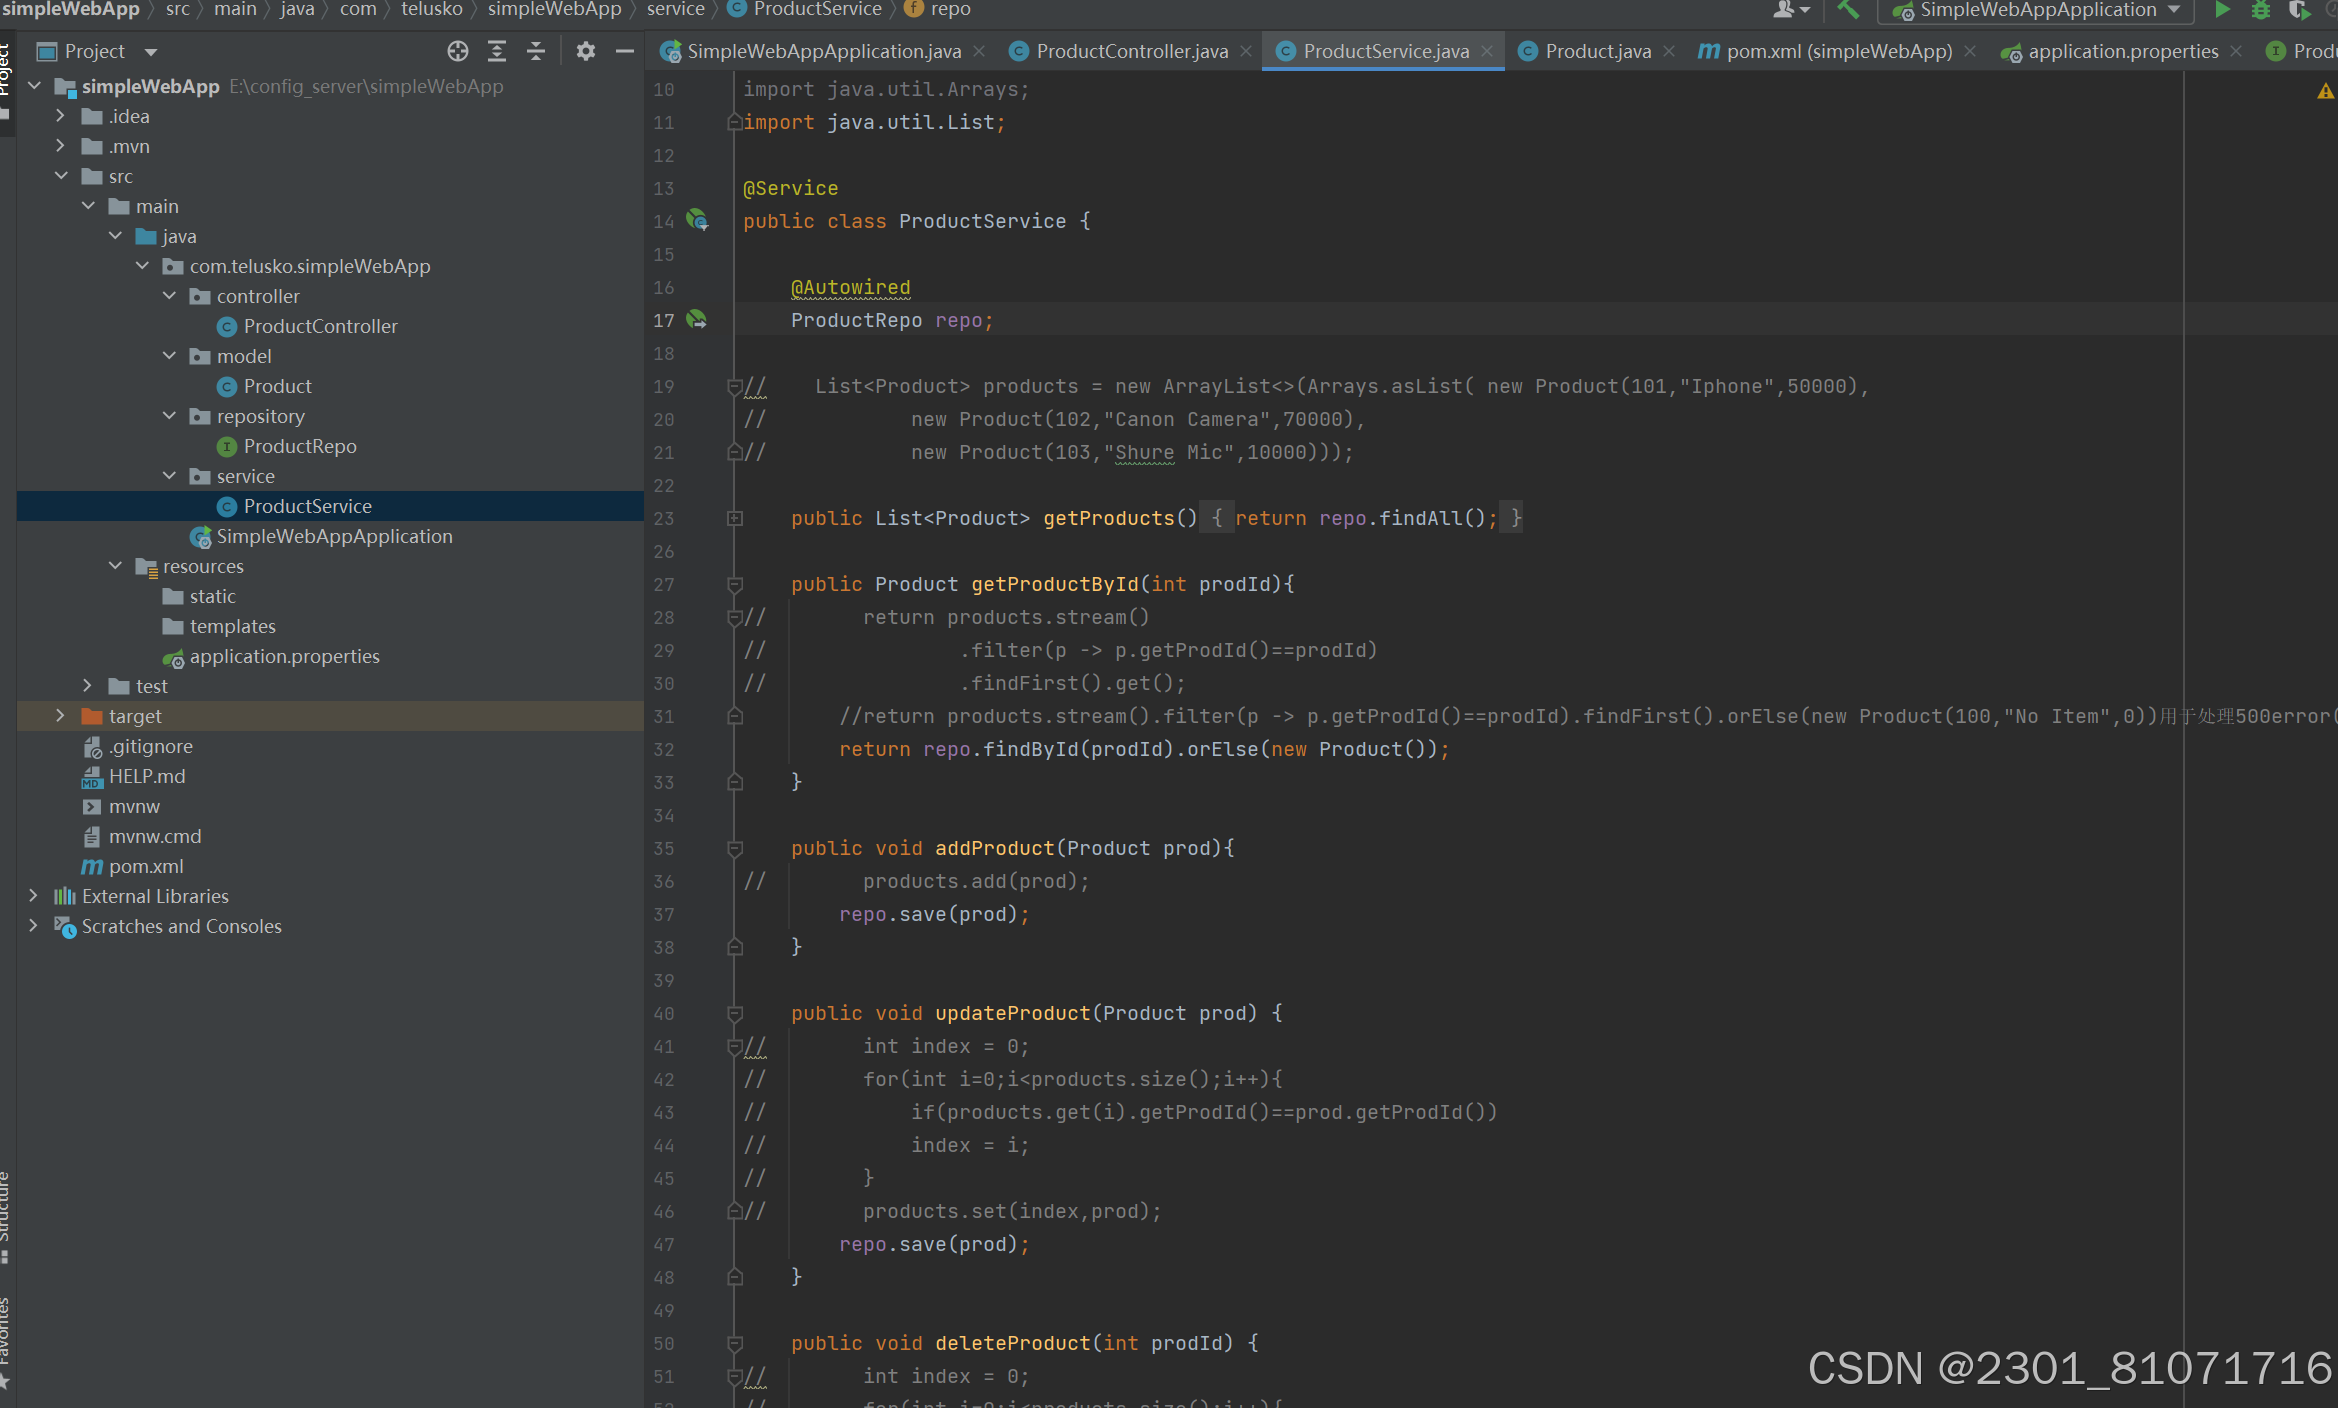This screenshot has height=1408, width=2338.
Task: Click the Collapse All icon in Project panel
Action: click(x=536, y=51)
